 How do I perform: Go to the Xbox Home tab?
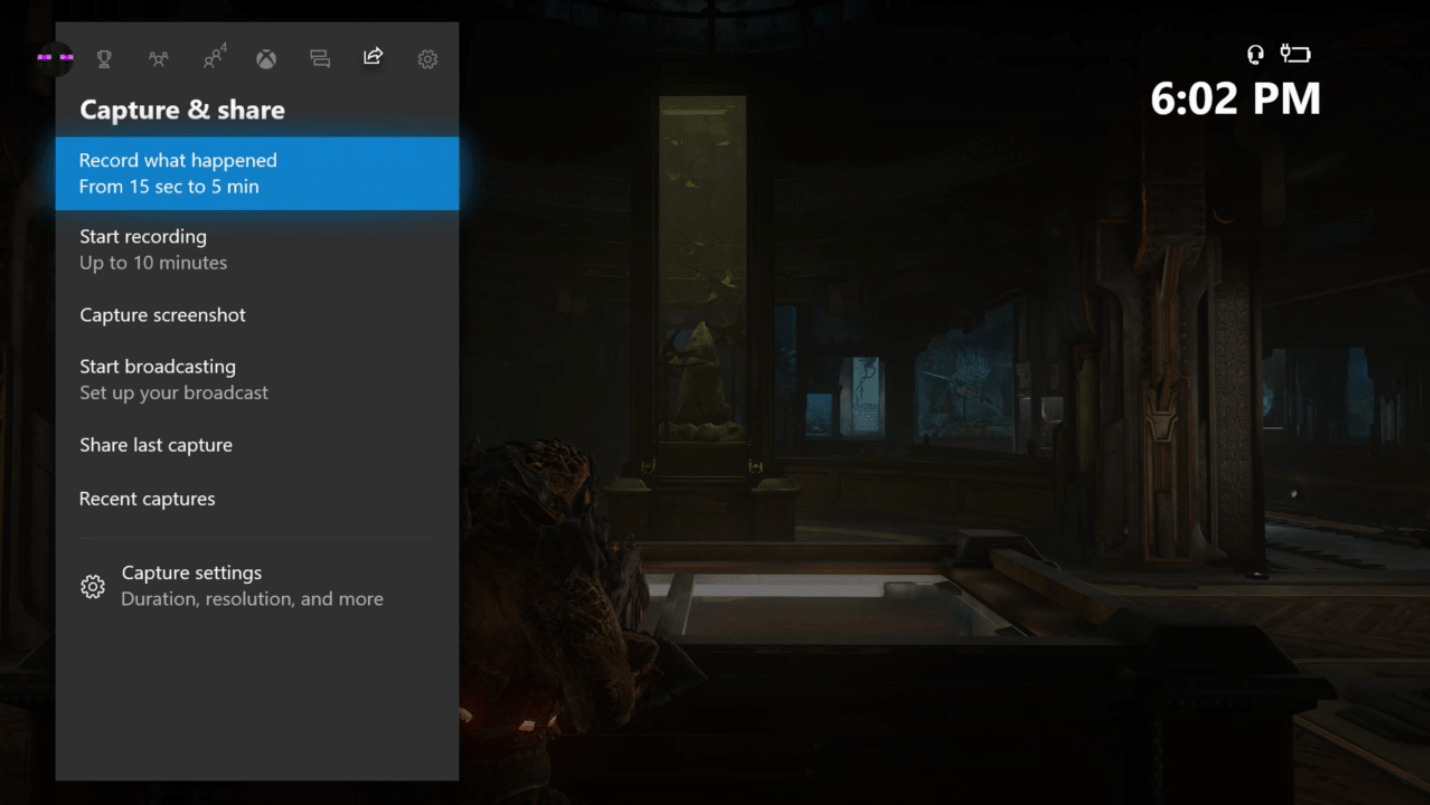click(x=266, y=59)
